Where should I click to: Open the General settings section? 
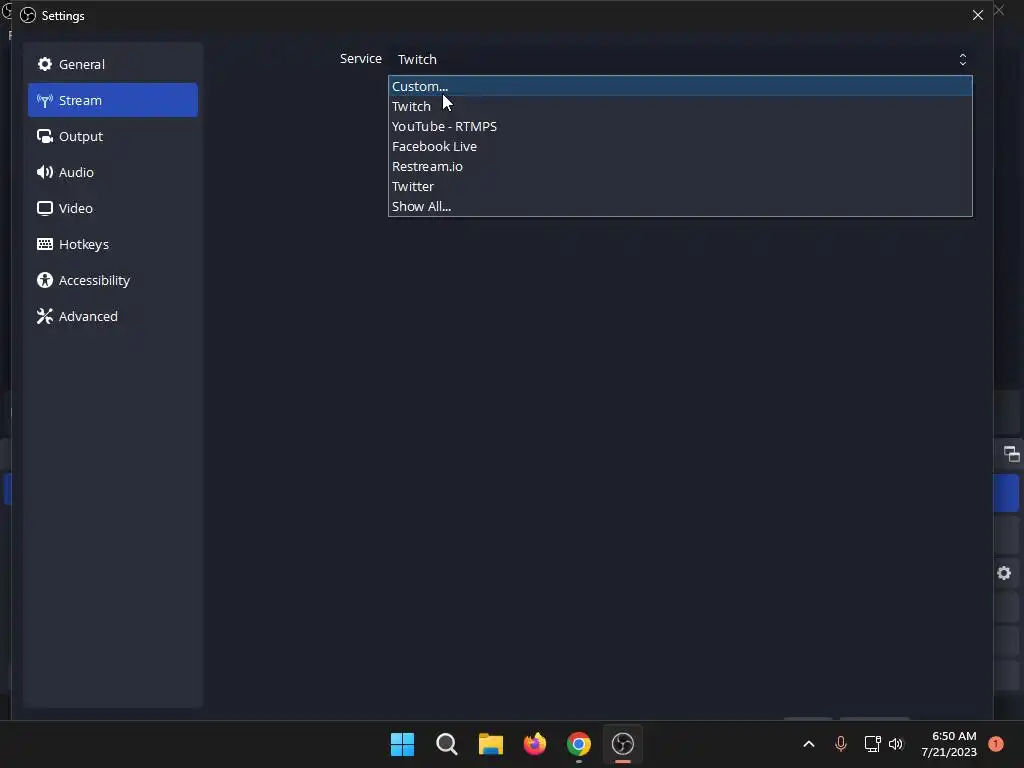112,64
